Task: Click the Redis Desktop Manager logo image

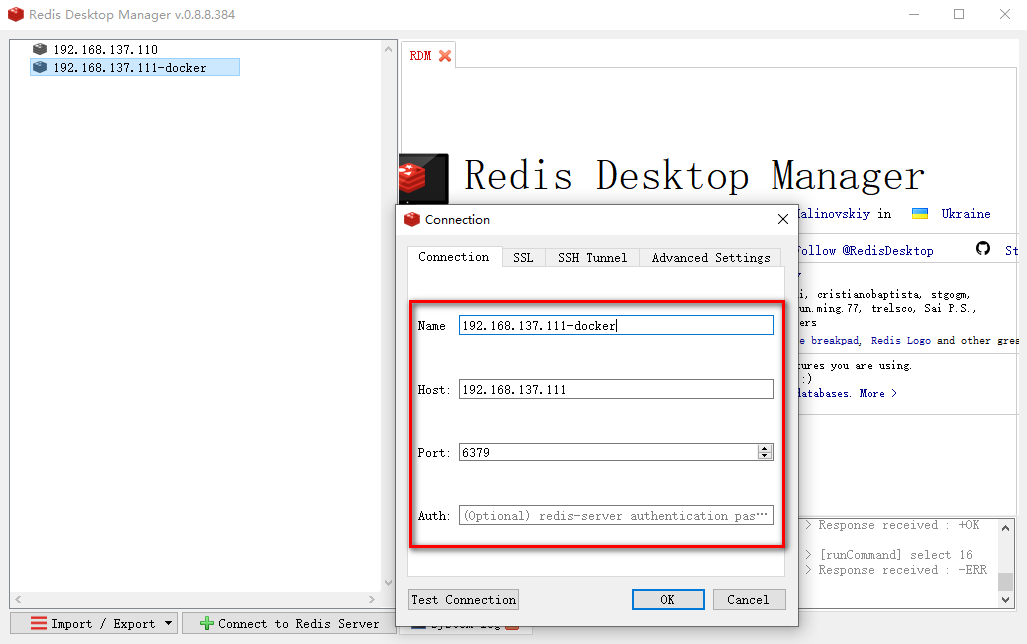Action: point(424,178)
